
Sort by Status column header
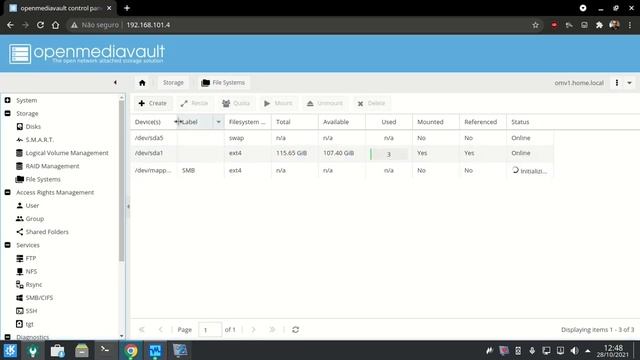click(530, 122)
